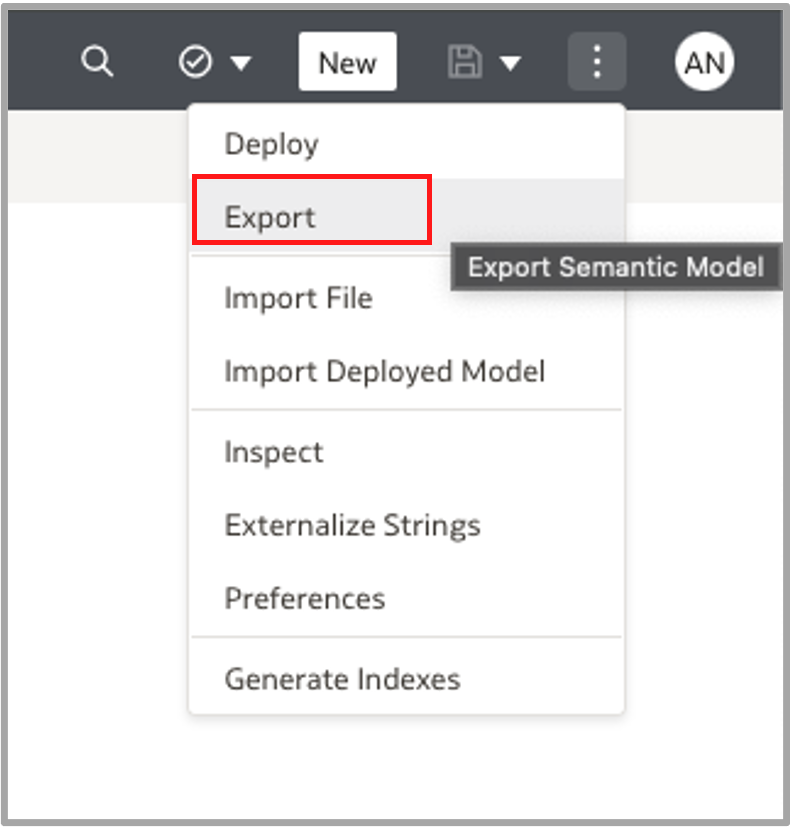This screenshot has height=827, width=790.
Task: Choose the Export menu entry
Action: tap(270, 217)
